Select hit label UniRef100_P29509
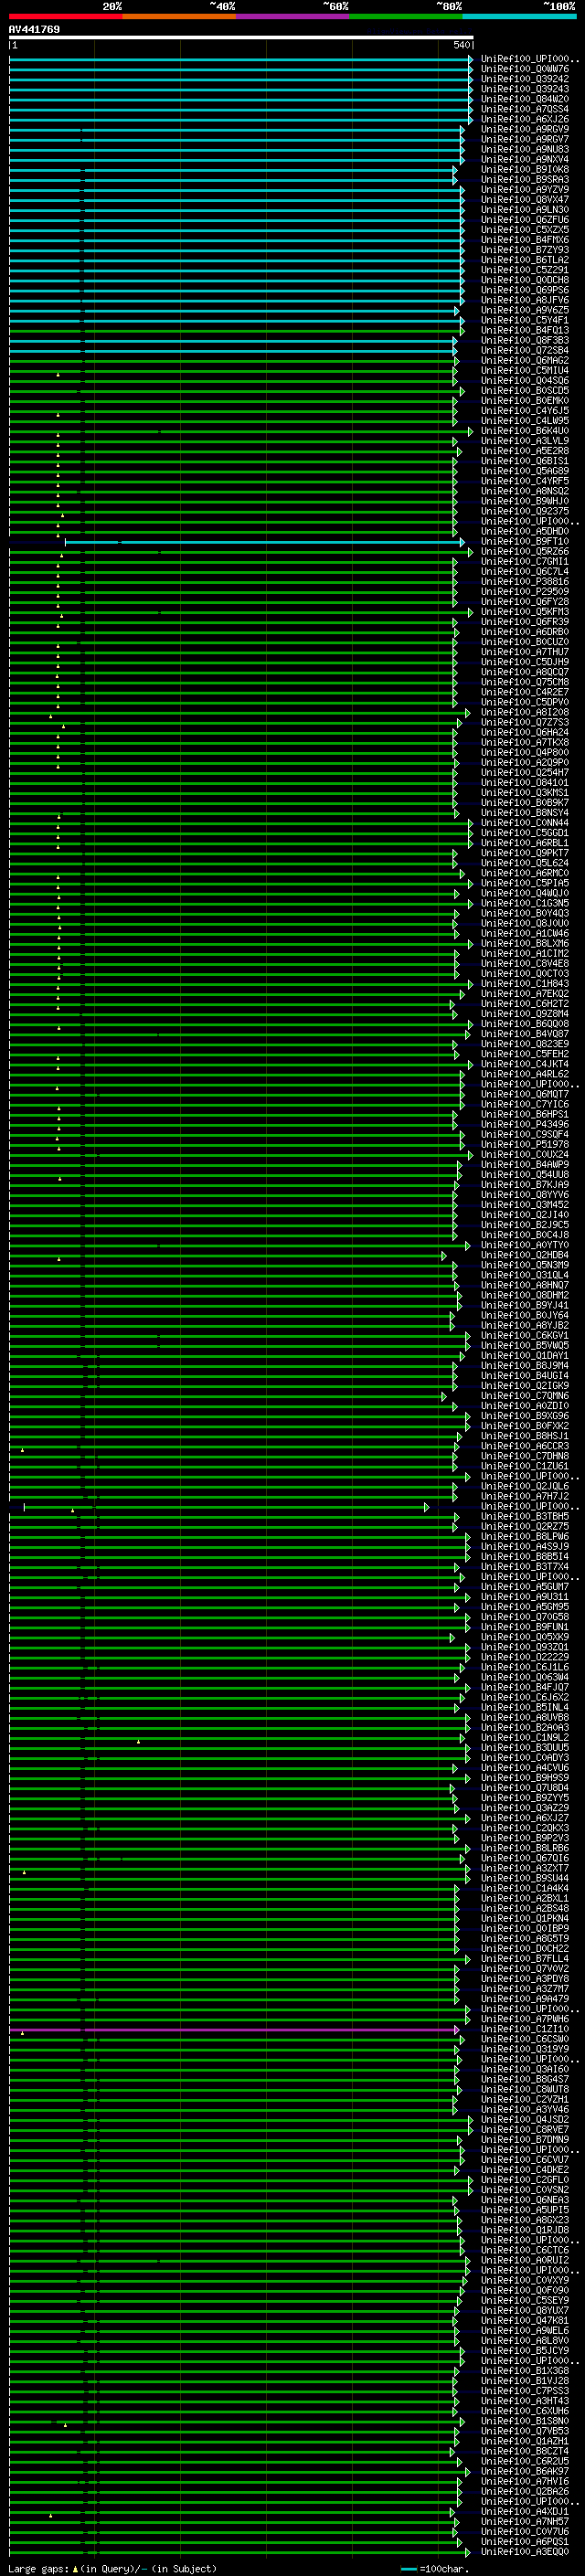585x2576 pixels. click(525, 591)
